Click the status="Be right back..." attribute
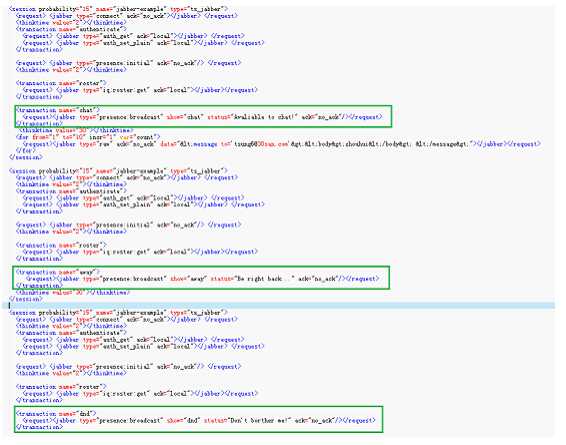The width and height of the screenshot is (566, 445). [x=253, y=279]
